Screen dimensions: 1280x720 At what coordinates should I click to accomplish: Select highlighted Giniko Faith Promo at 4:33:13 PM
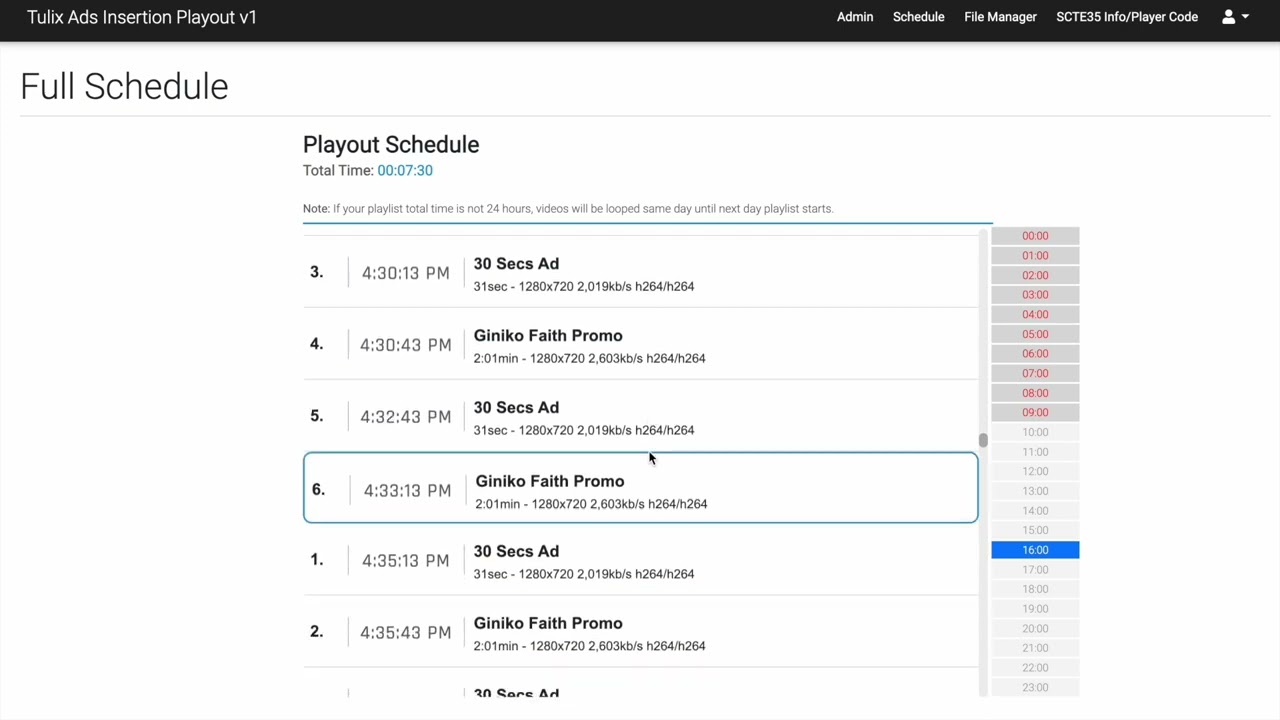tap(640, 489)
